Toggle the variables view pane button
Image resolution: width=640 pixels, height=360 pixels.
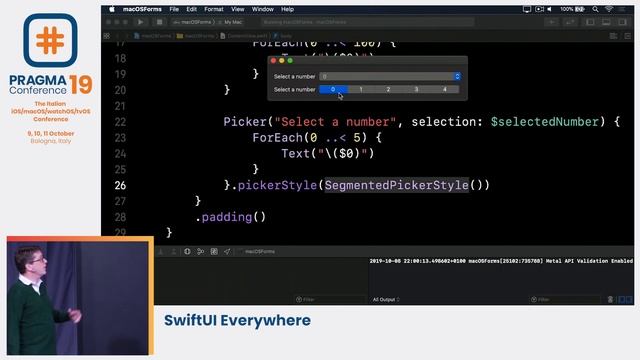click(622, 299)
